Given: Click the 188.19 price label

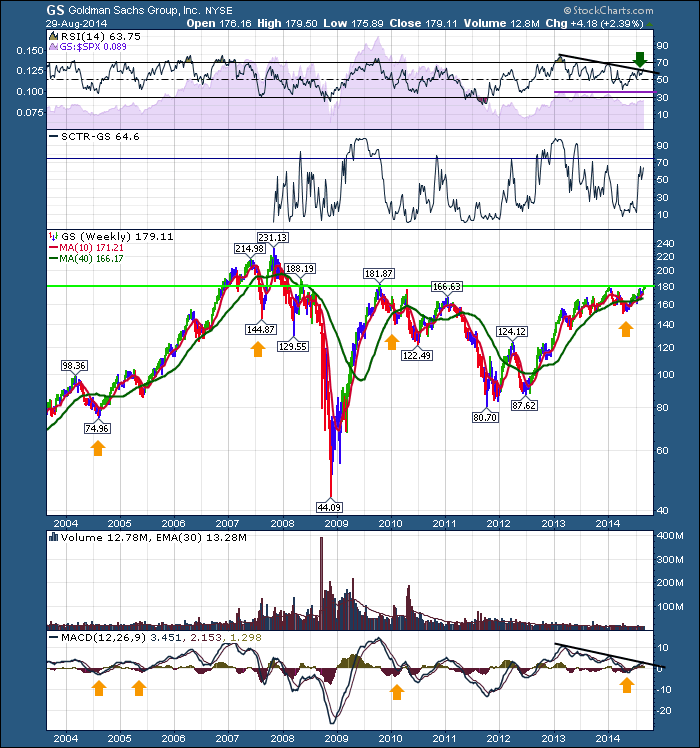Looking at the screenshot, I should [x=300, y=269].
